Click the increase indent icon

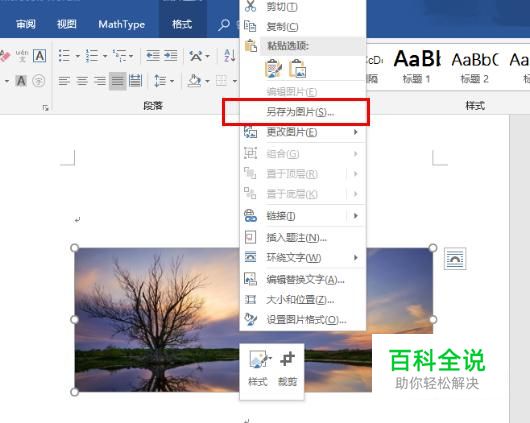point(171,55)
